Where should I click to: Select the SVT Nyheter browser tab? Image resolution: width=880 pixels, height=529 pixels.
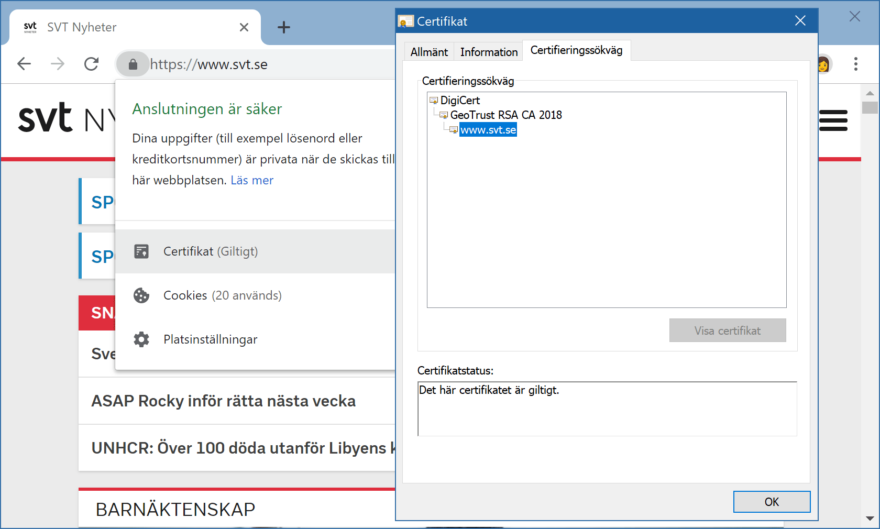click(135, 27)
